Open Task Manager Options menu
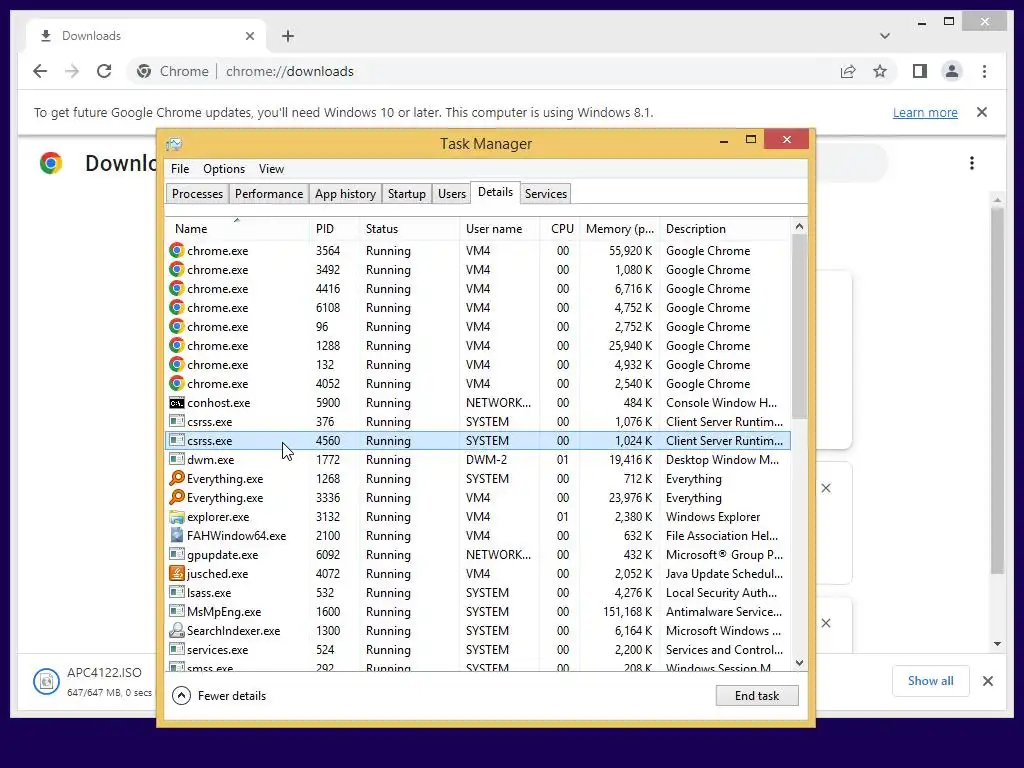This screenshot has height=768, width=1024. 224,169
